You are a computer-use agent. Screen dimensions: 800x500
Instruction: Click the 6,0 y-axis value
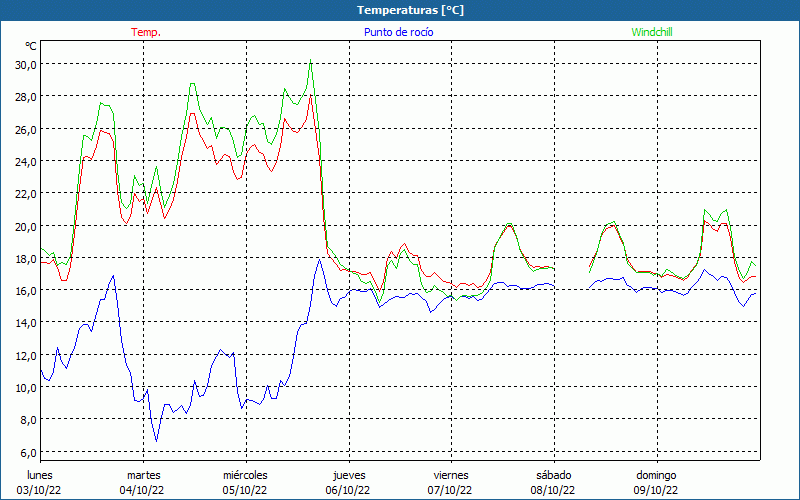(x=29, y=453)
